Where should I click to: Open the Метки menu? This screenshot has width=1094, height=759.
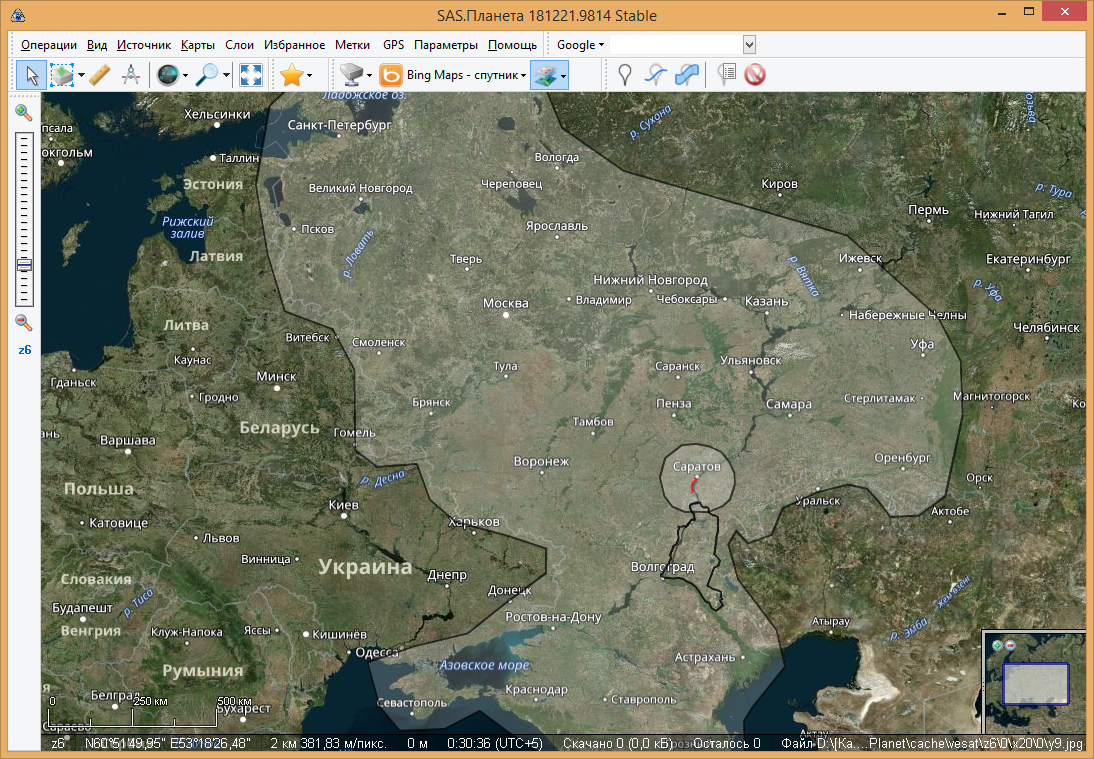352,45
